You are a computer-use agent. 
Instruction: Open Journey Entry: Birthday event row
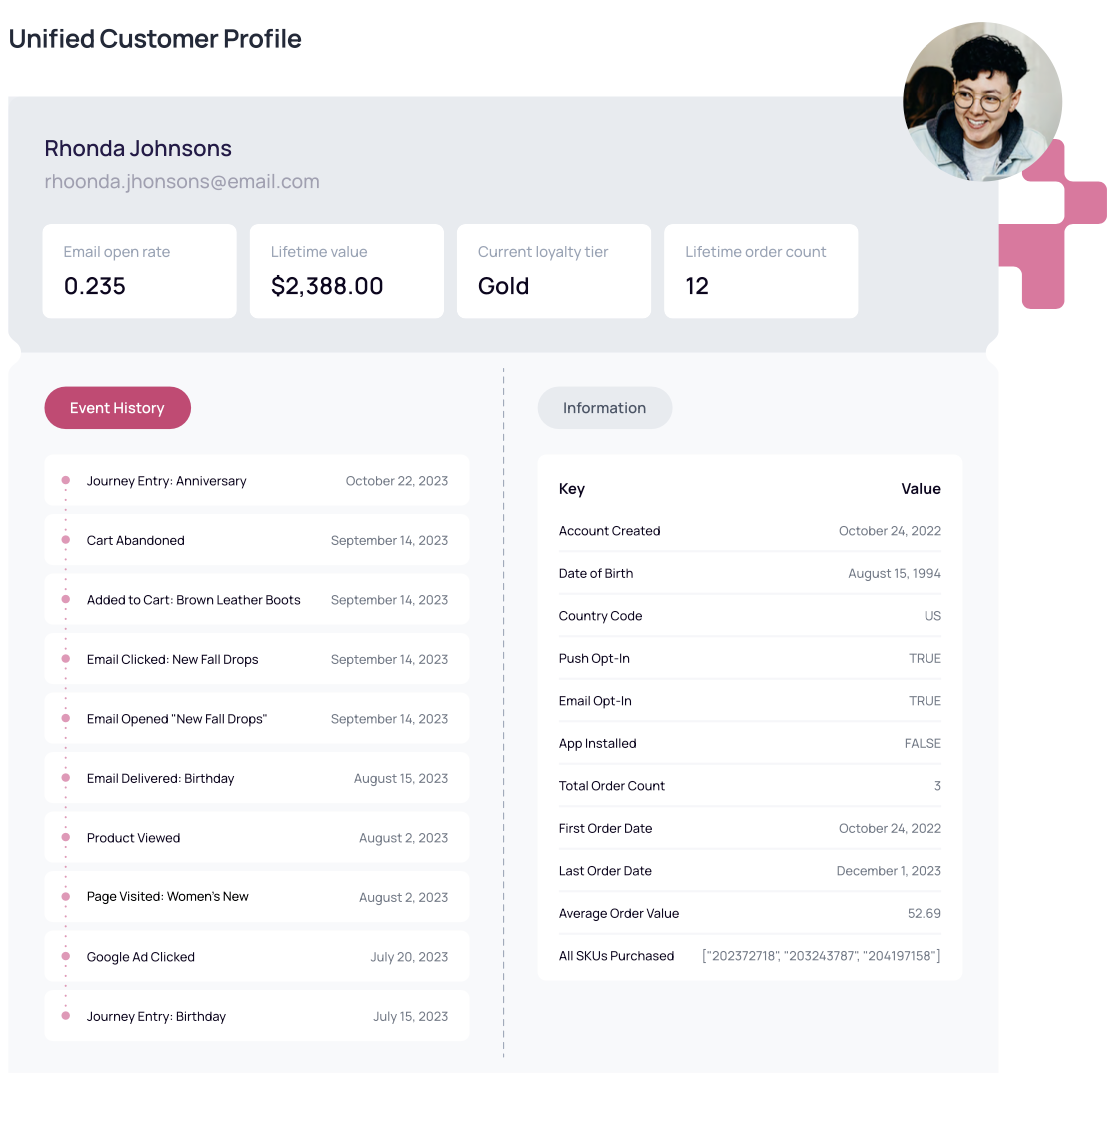point(257,1016)
